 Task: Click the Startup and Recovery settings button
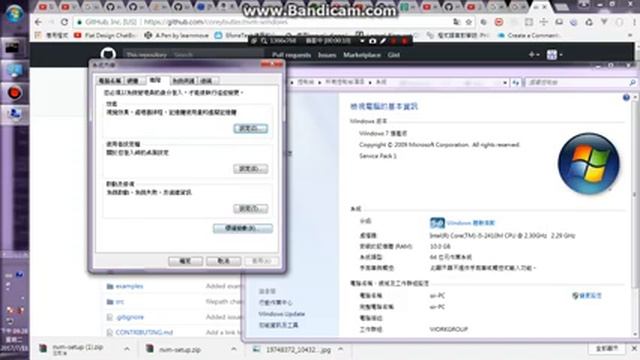pyautogui.click(x=251, y=209)
